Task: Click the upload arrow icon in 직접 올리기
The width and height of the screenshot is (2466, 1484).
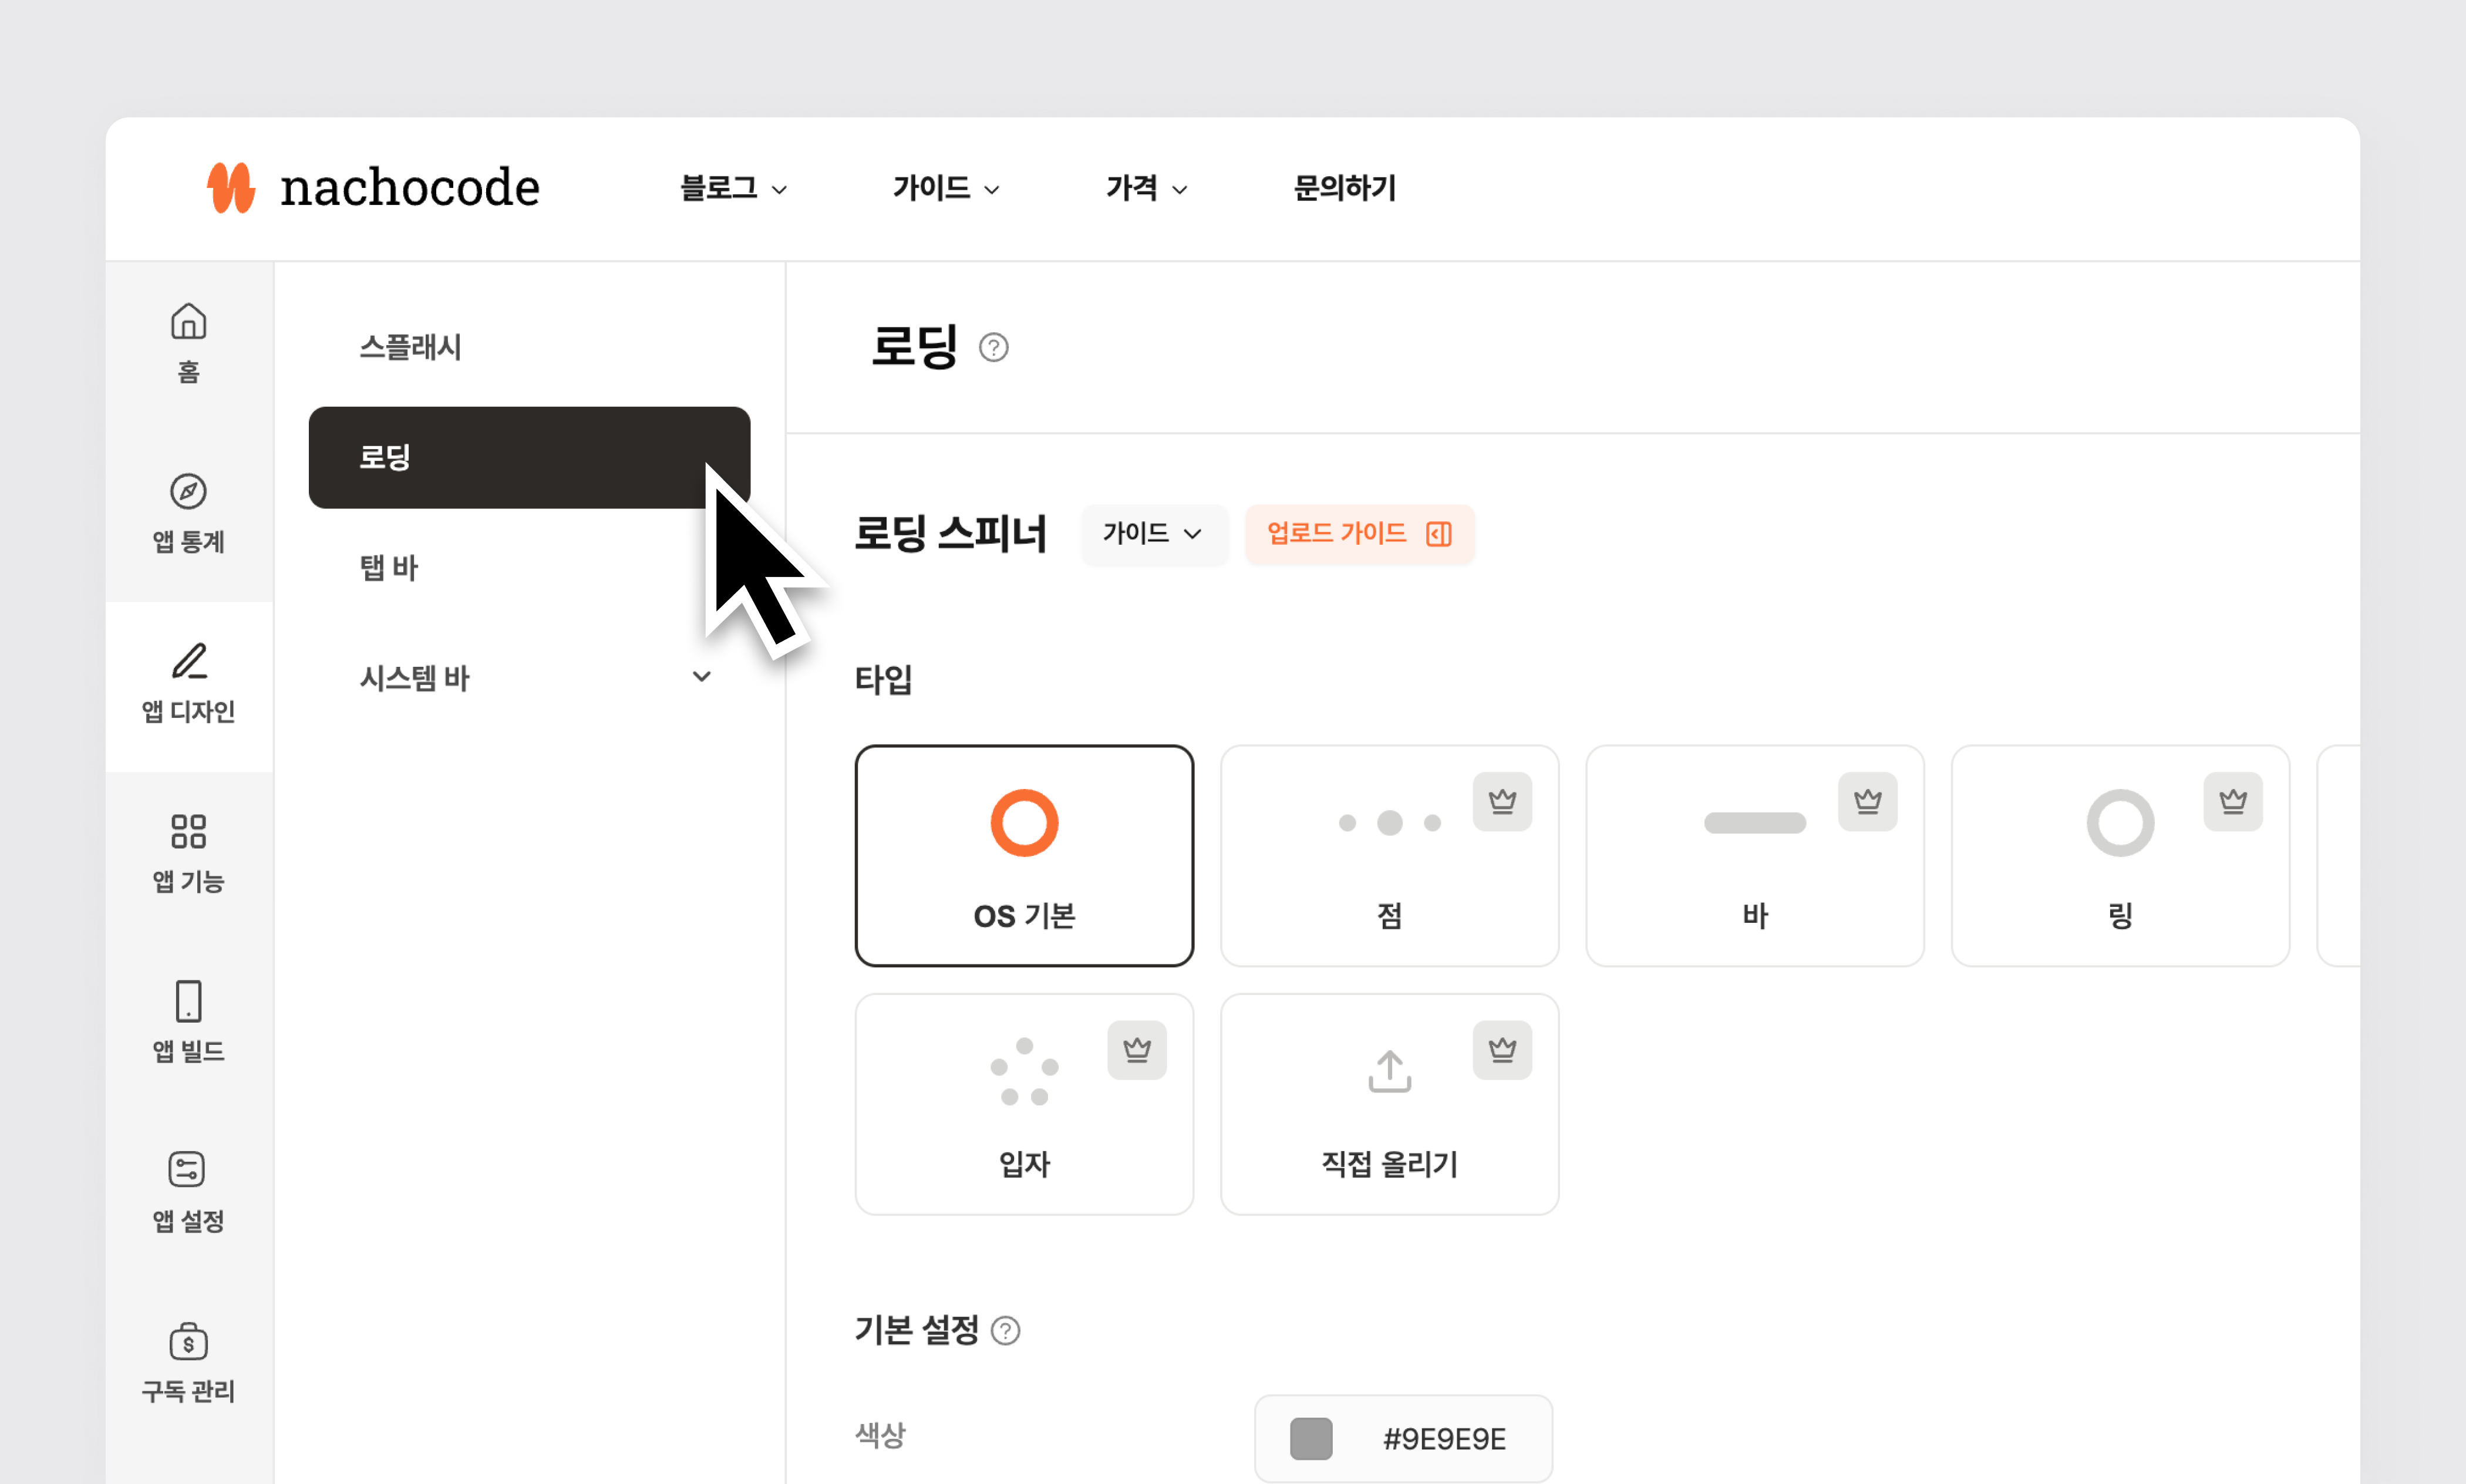Action: pyautogui.click(x=1389, y=1071)
